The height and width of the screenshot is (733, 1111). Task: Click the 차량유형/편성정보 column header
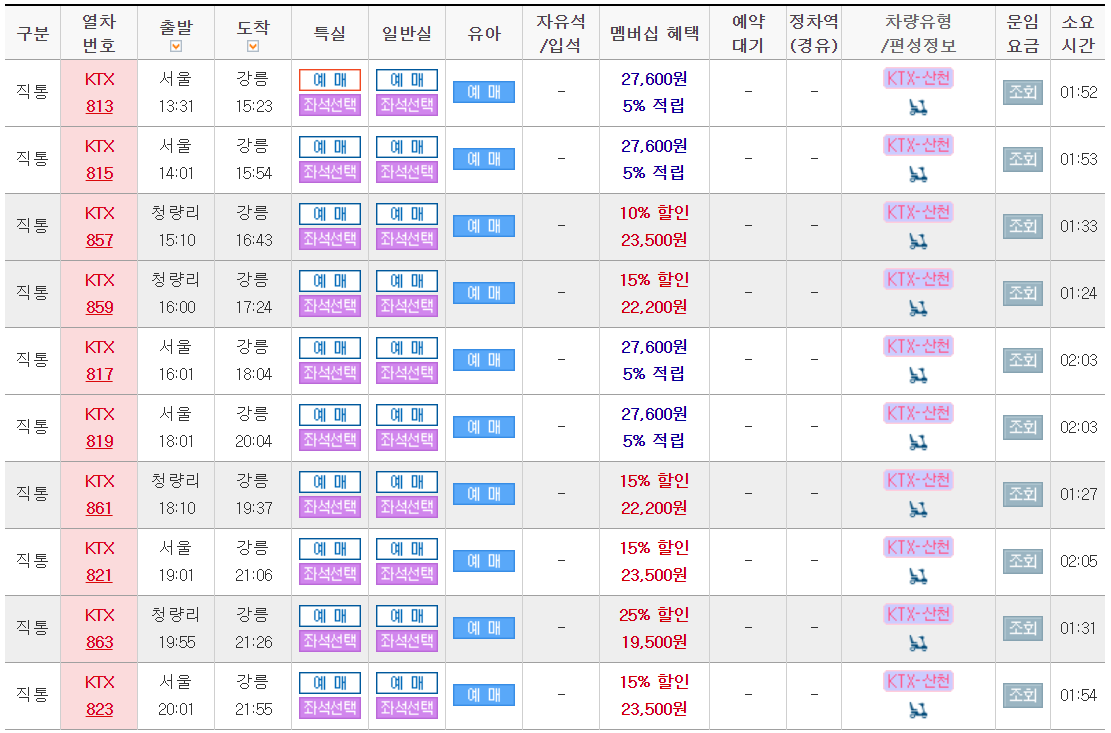pos(918,33)
